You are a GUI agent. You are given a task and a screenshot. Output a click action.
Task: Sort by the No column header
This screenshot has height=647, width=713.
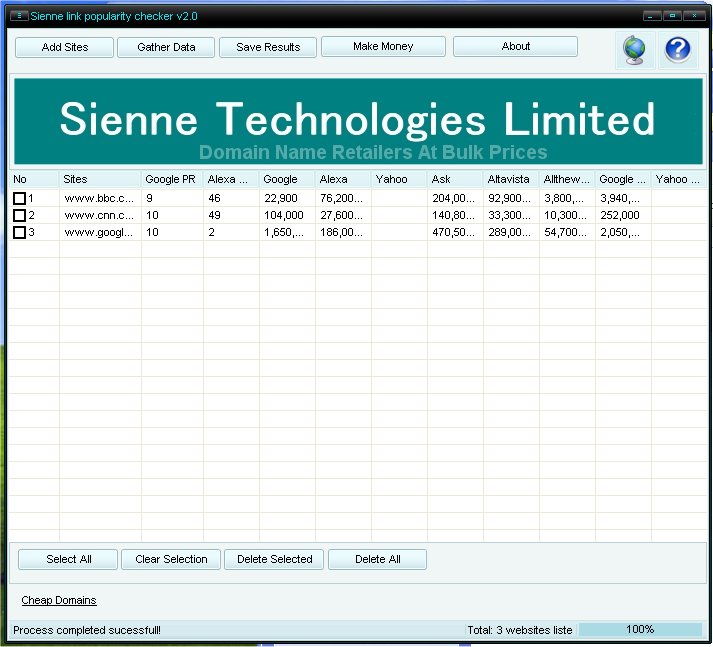pyautogui.click(x=34, y=179)
